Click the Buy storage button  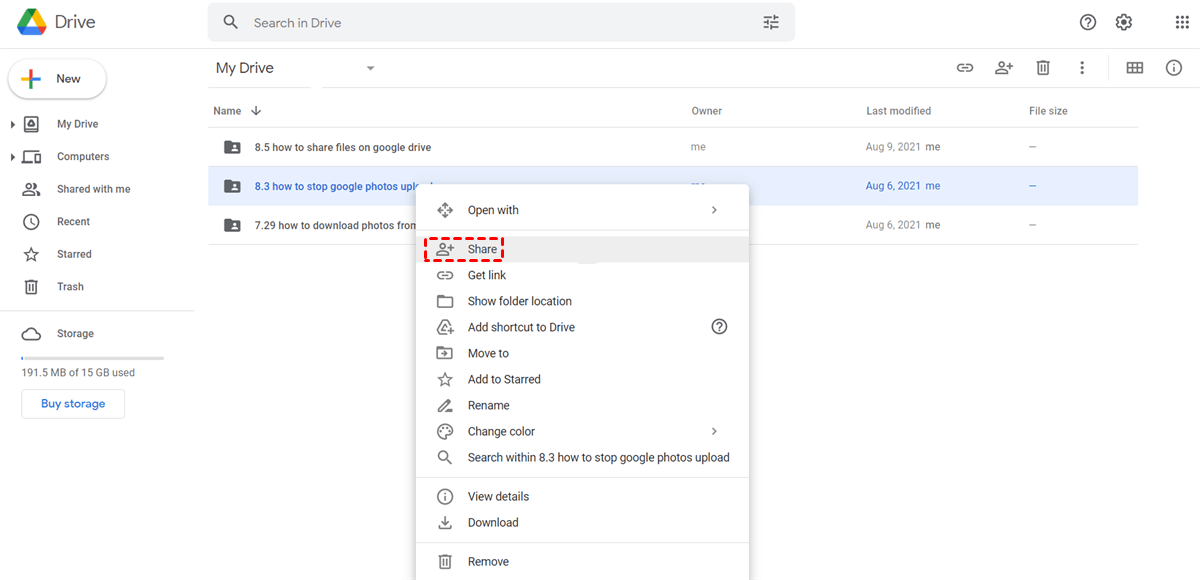pos(73,404)
